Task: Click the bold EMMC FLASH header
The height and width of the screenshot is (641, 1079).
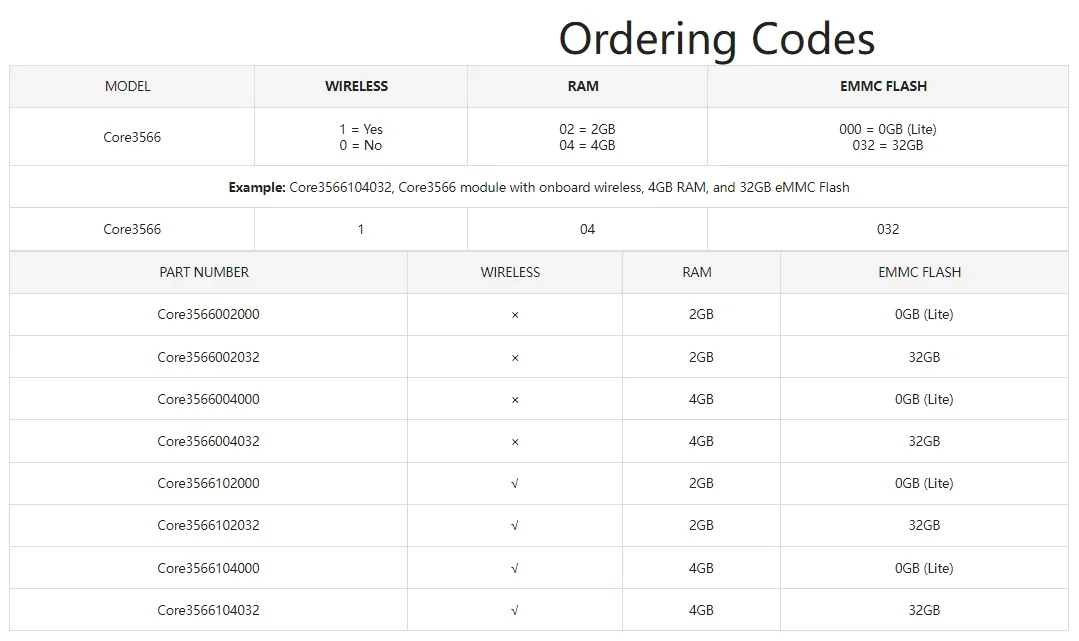Action: tap(883, 87)
